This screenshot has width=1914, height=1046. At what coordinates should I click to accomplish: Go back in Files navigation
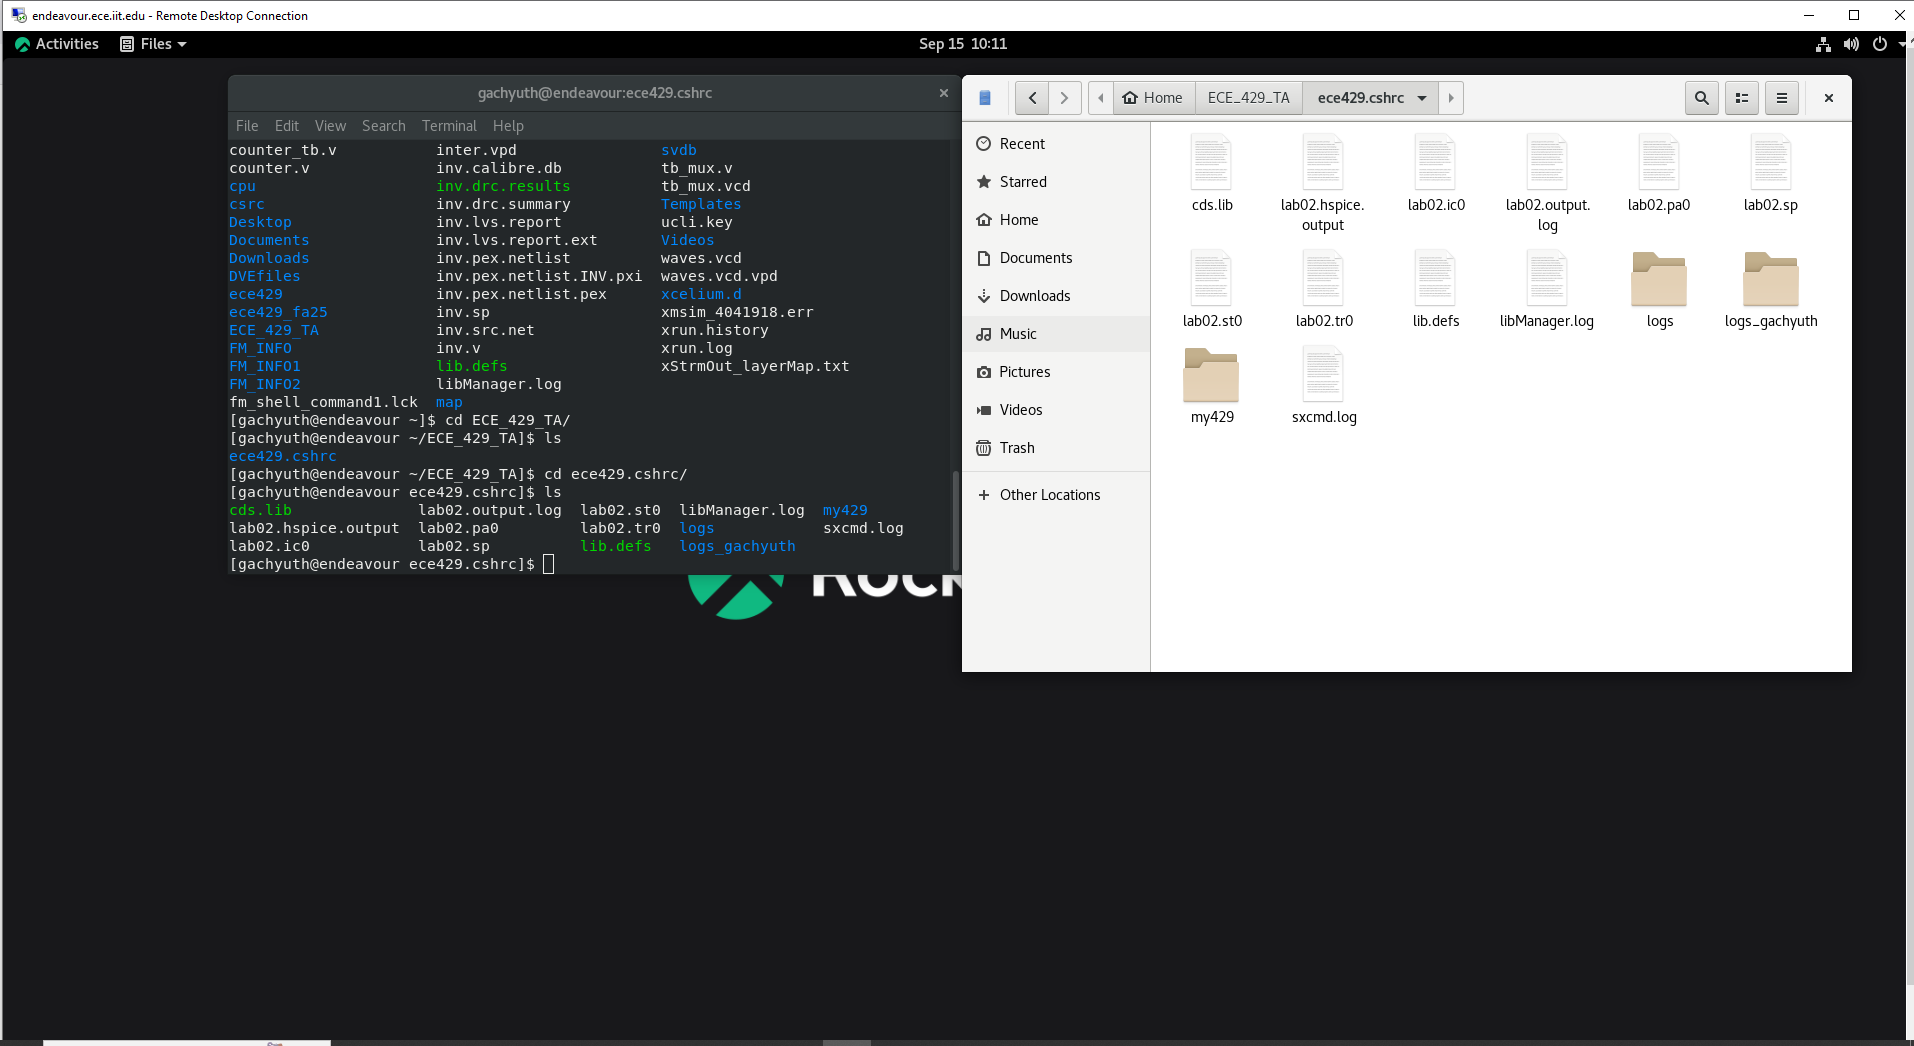pos(1032,98)
